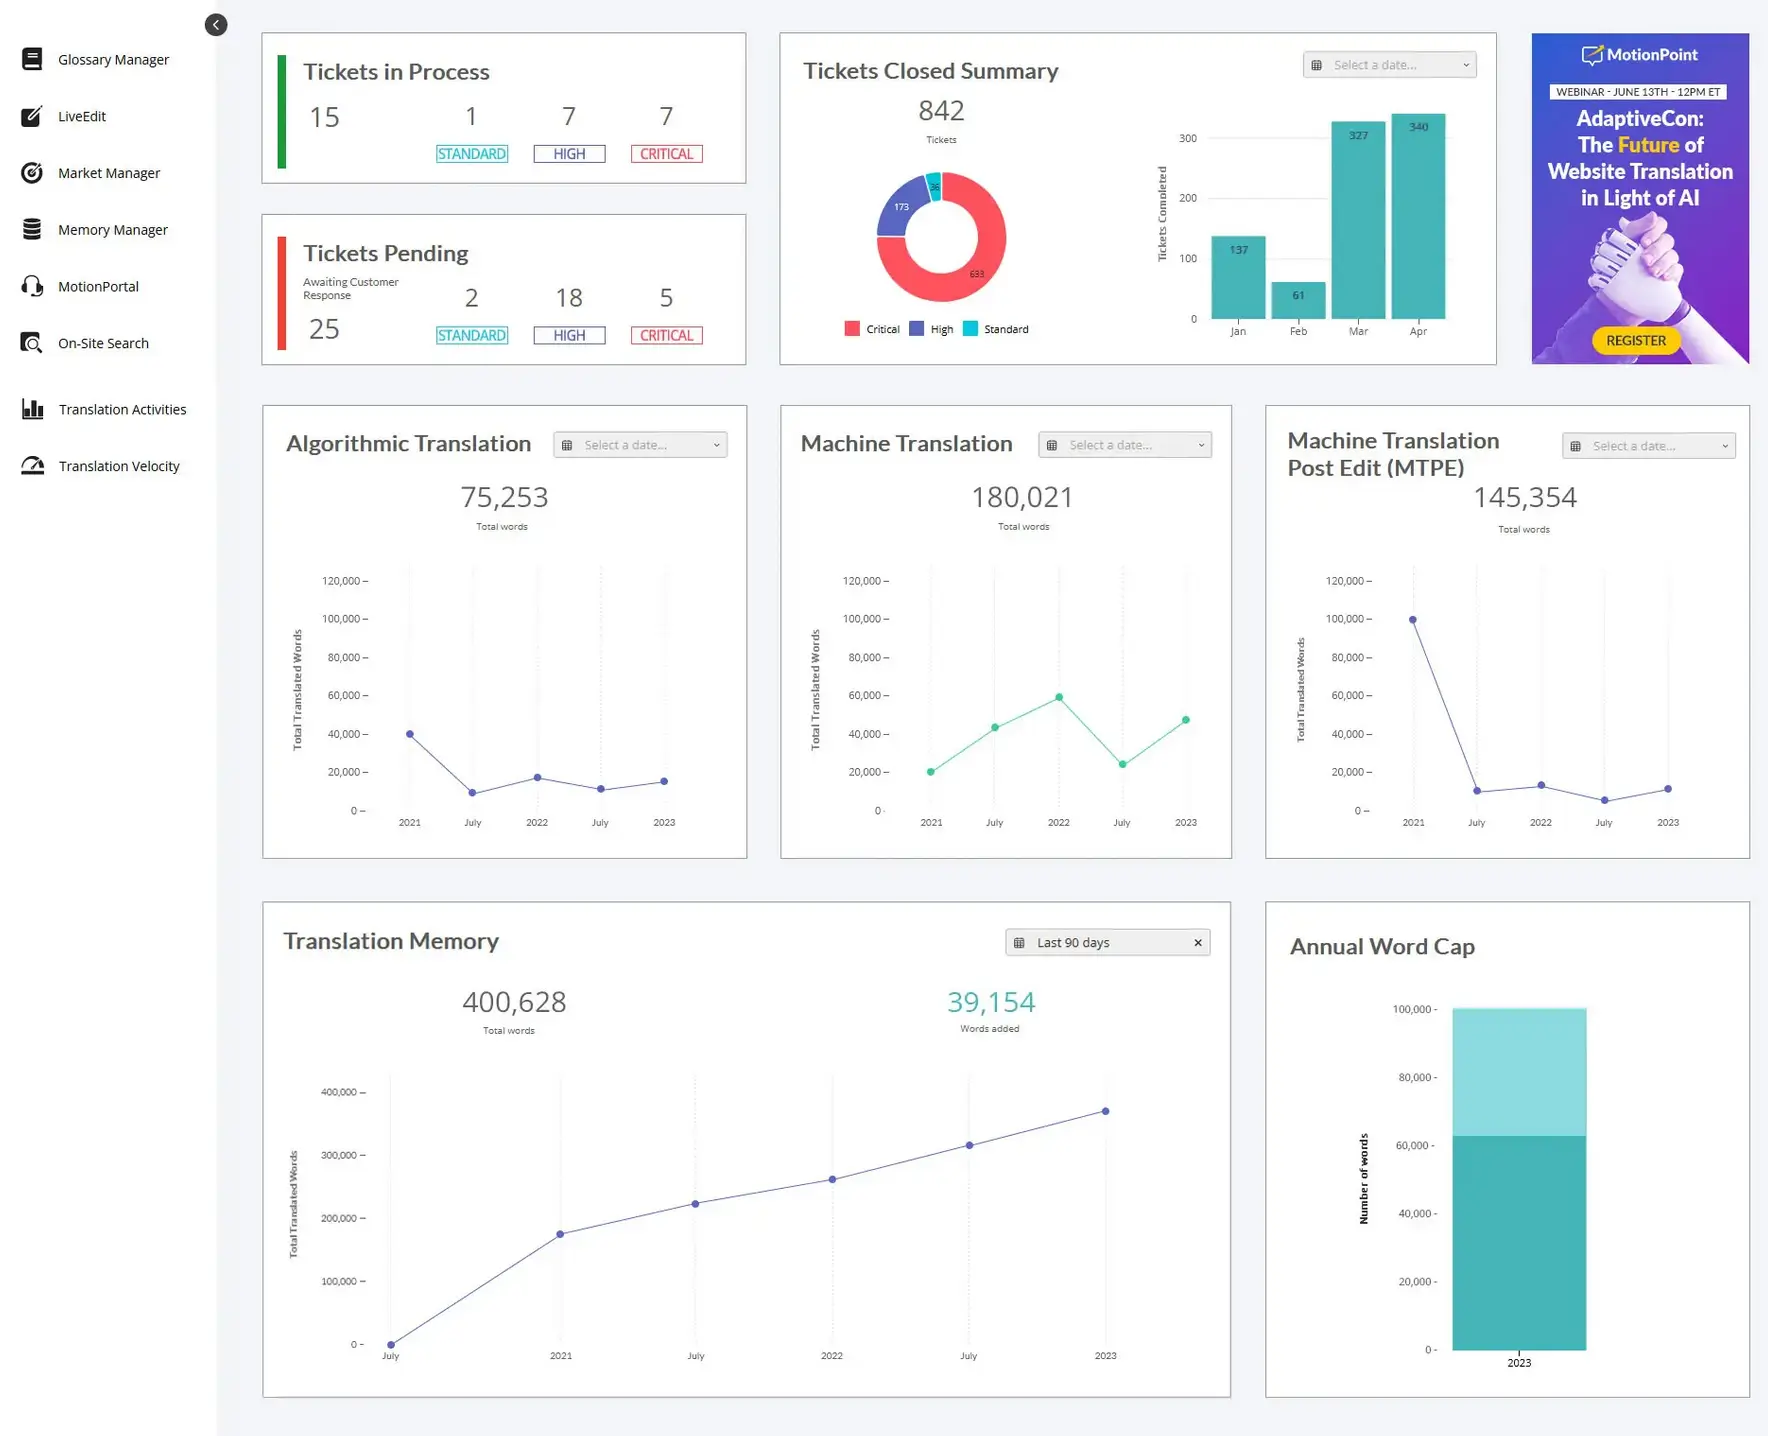Select the HIGH priority tab under Tickets in Process
Screen dimensions: 1768x1436
568,153
